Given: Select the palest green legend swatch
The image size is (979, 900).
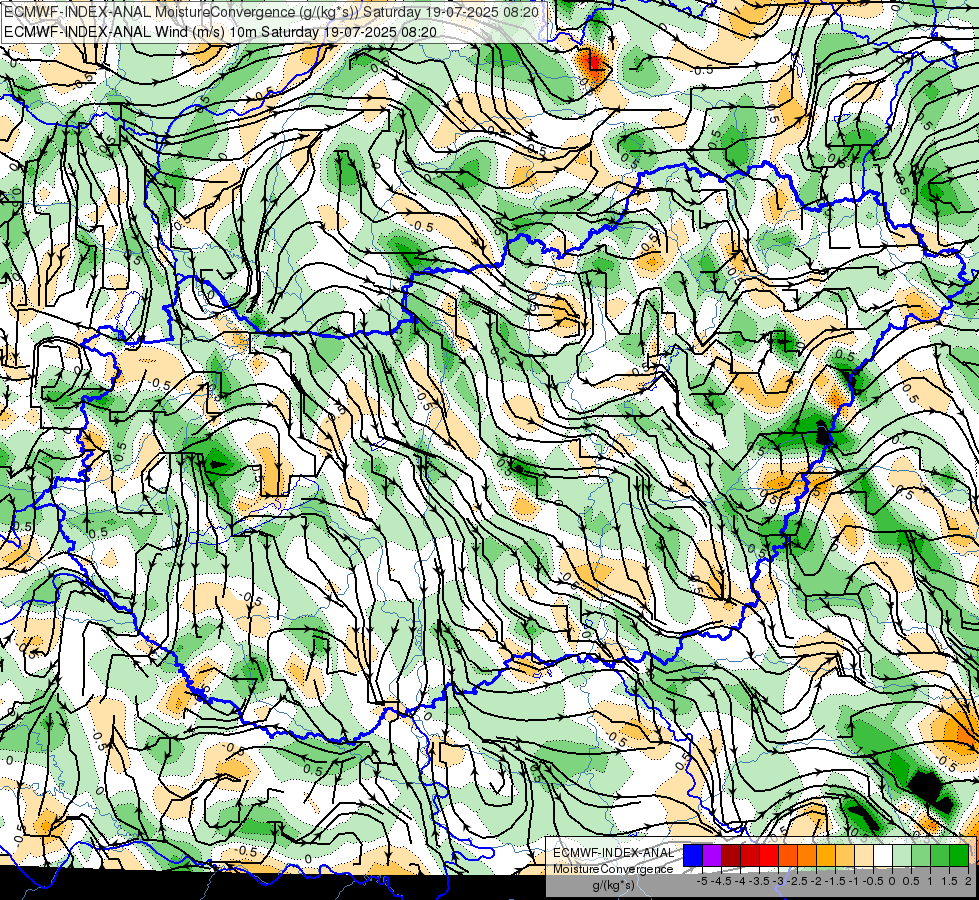Looking at the screenshot, I should click(x=902, y=855).
